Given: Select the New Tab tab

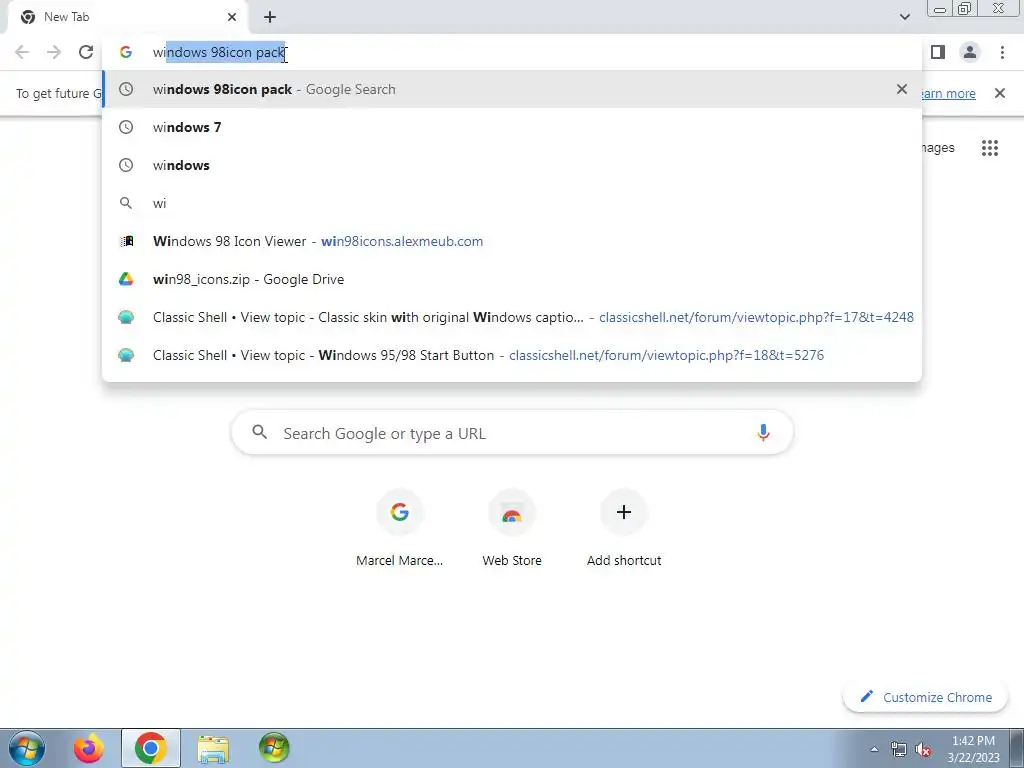Looking at the screenshot, I should coord(127,17).
